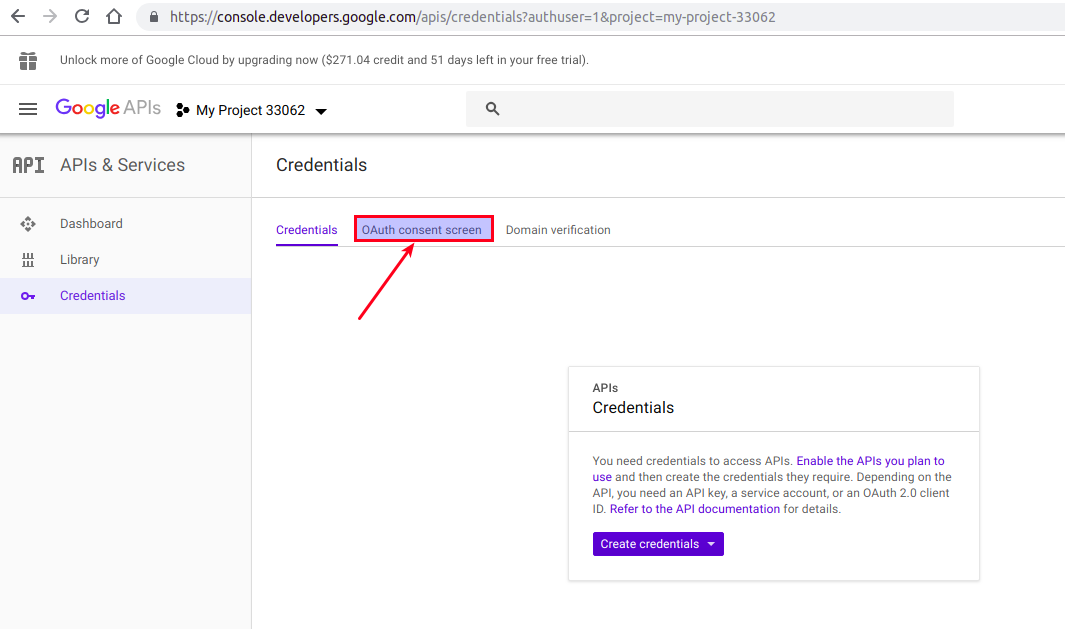Open Library in the sidebar

(x=79, y=259)
